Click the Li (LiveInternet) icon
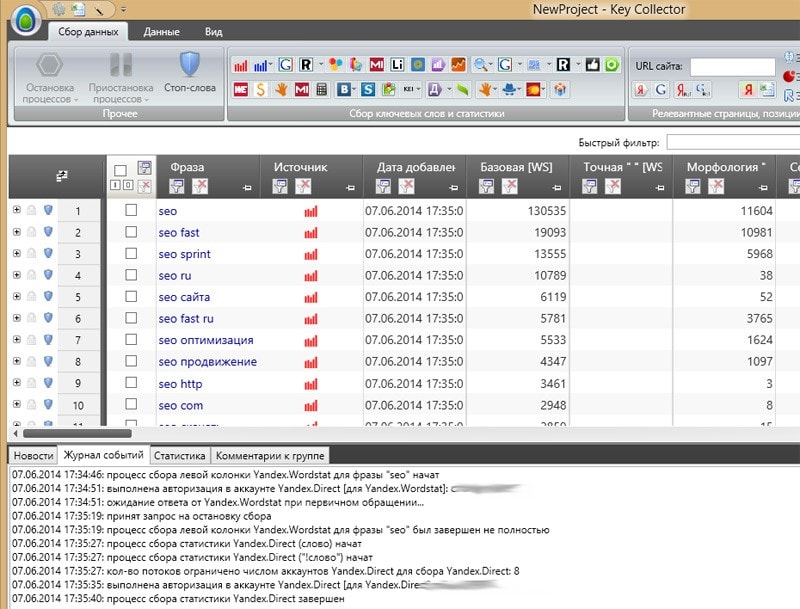This screenshot has height=609, width=800. [397, 65]
